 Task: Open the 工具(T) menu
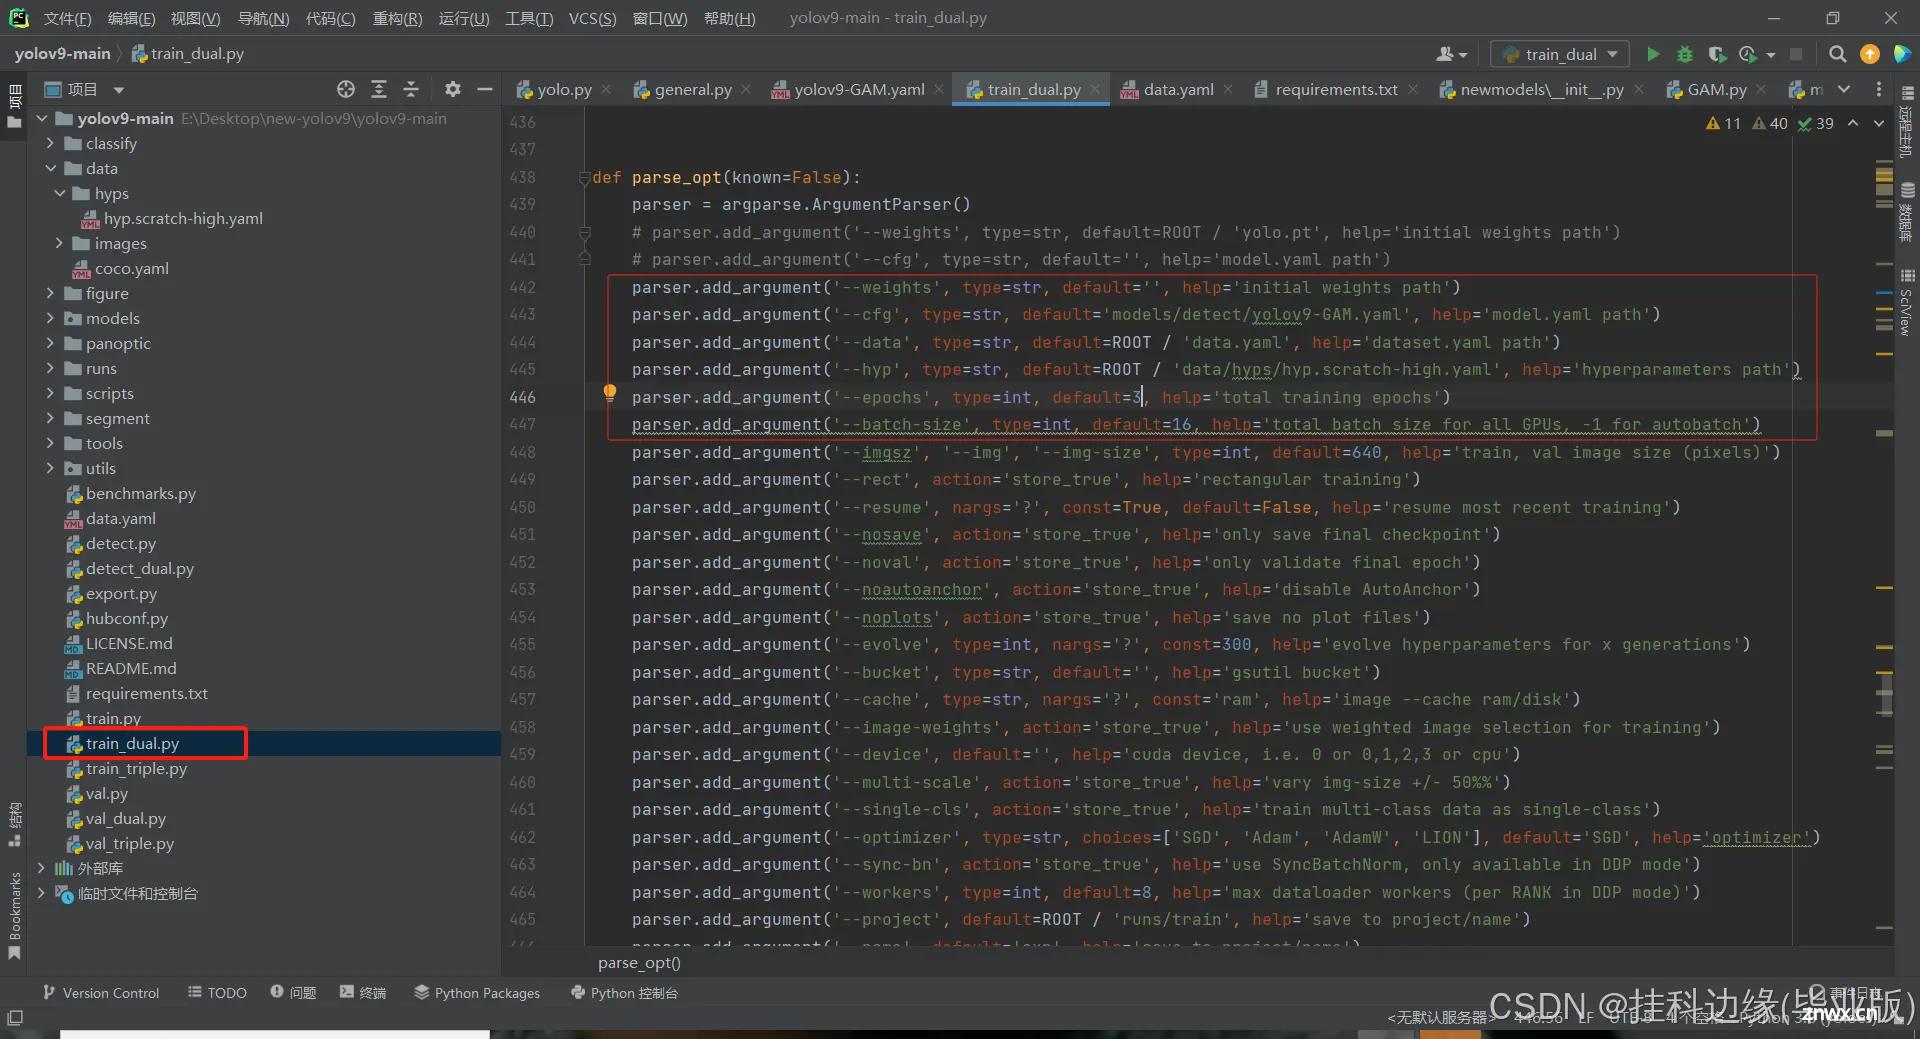[x=529, y=18]
